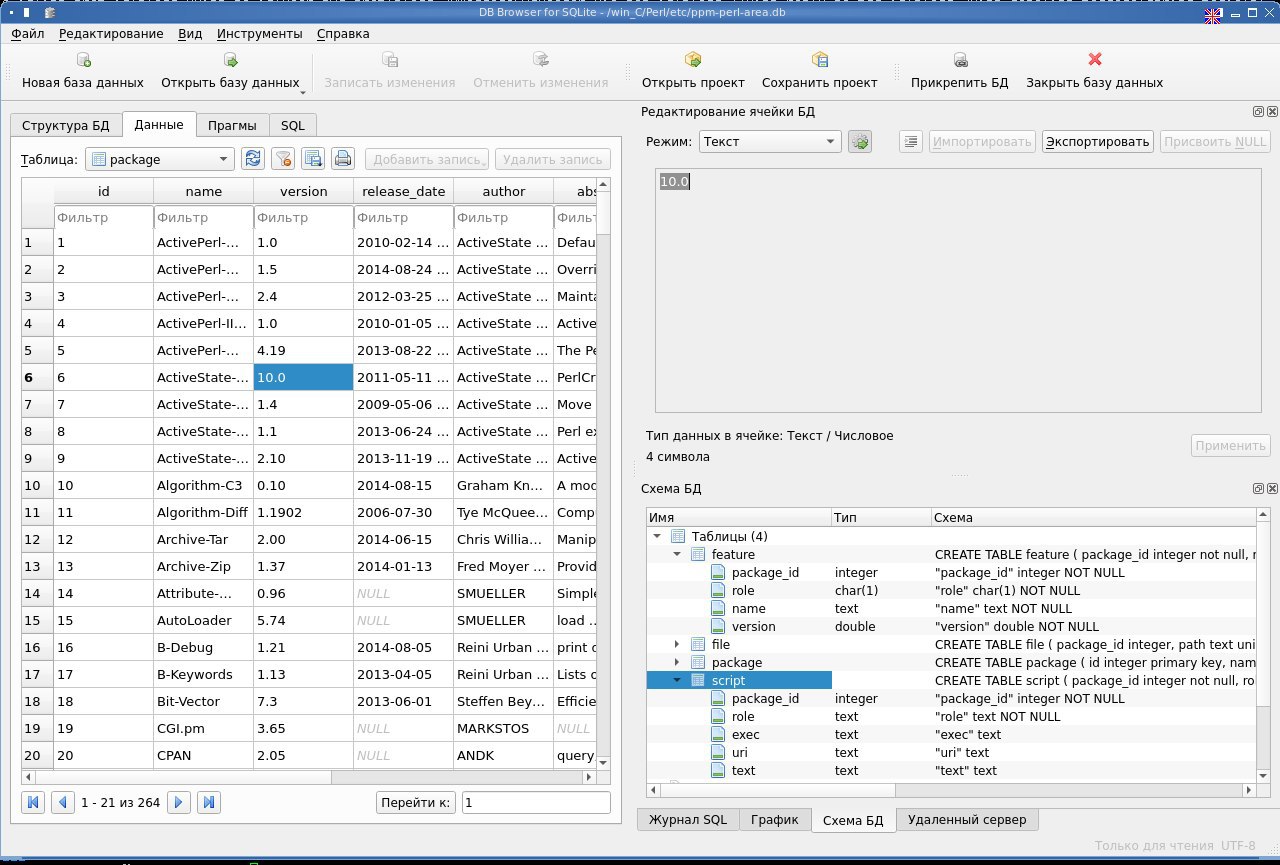The width and height of the screenshot is (1280, 865).
Task: Open the Справка menu
Action: (x=343, y=33)
